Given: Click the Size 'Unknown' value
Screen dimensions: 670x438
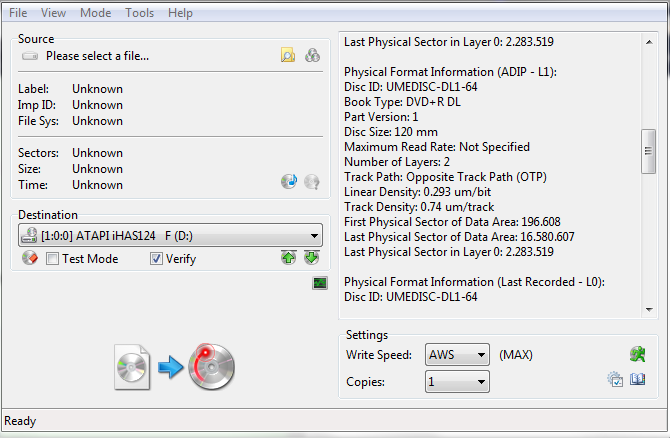Looking at the screenshot, I should [97, 169].
